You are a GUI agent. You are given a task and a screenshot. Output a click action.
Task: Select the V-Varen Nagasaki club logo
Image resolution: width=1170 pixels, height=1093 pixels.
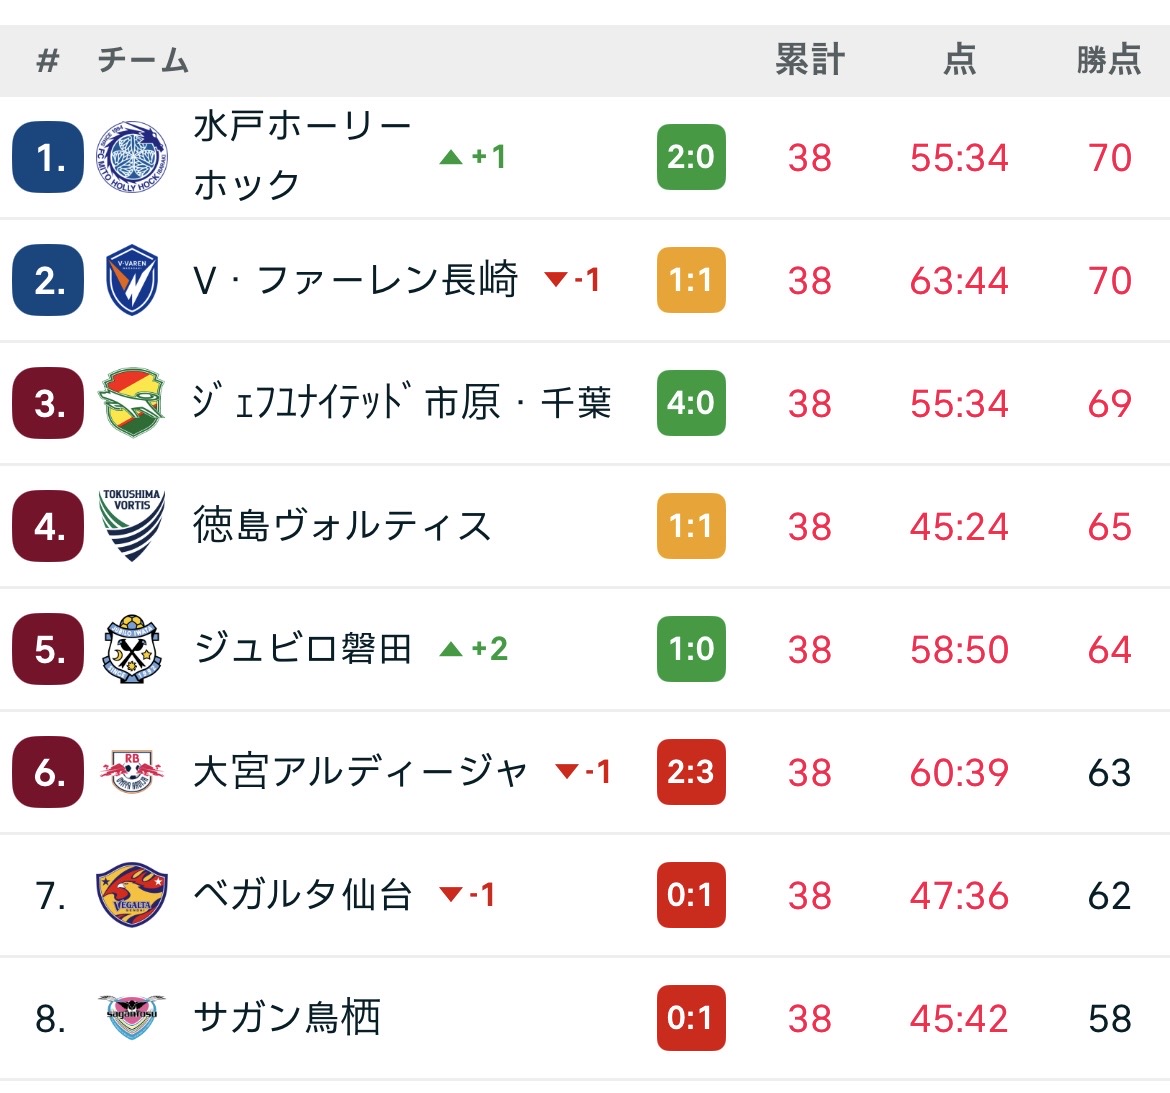[132, 280]
